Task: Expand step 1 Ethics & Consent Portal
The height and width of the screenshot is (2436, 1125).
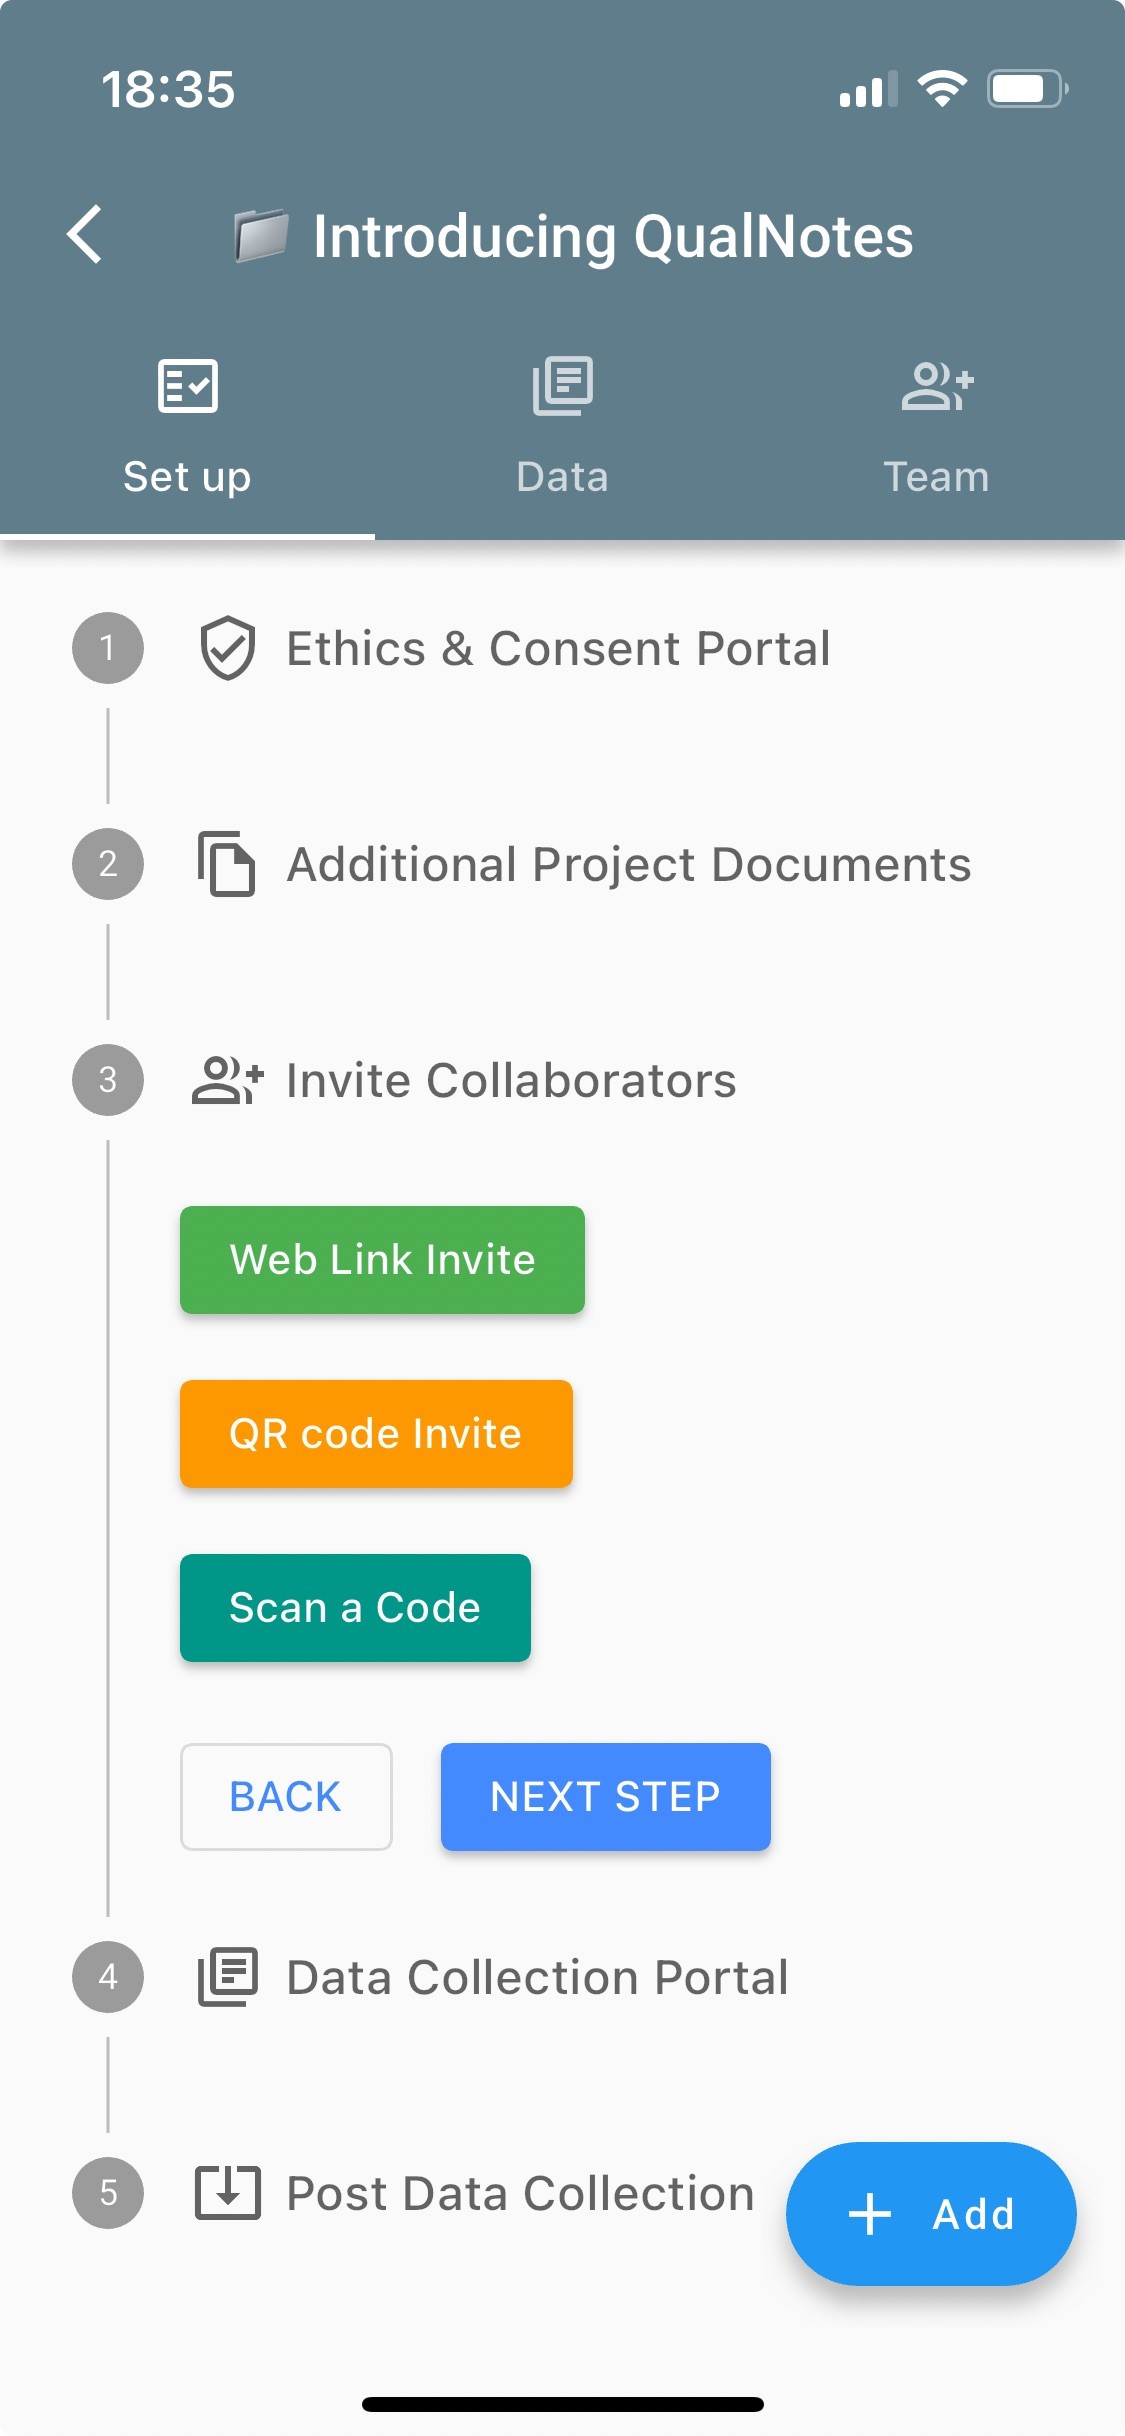Action: point(558,648)
